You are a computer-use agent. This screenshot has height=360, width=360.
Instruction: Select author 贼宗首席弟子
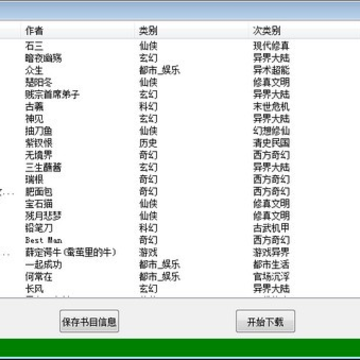pos(52,94)
